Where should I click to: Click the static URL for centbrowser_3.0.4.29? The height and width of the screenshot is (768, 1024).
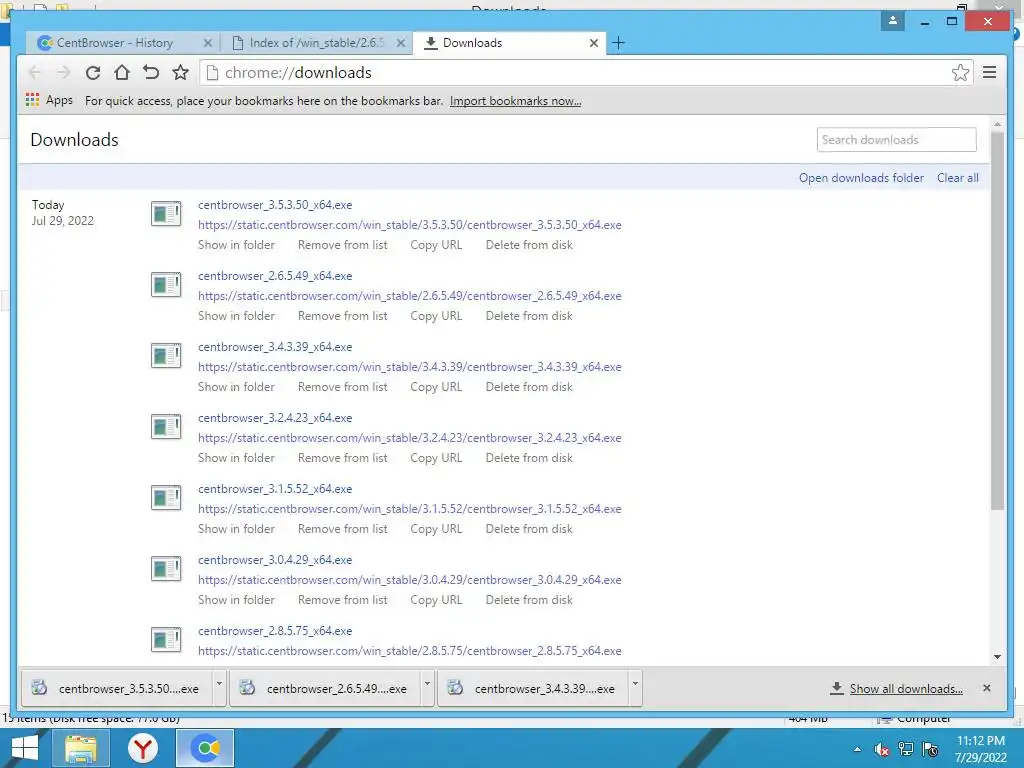pyautogui.click(x=409, y=580)
